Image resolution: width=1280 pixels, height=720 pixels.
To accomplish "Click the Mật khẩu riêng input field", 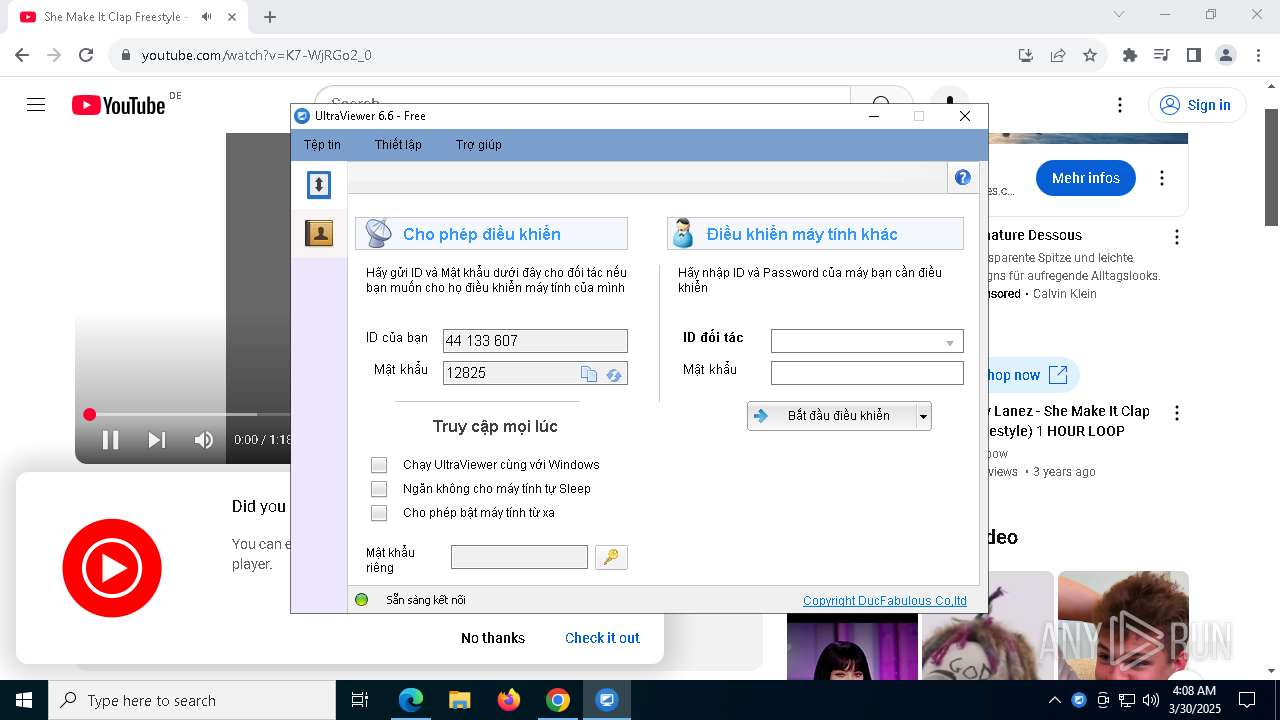I will pos(519,557).
